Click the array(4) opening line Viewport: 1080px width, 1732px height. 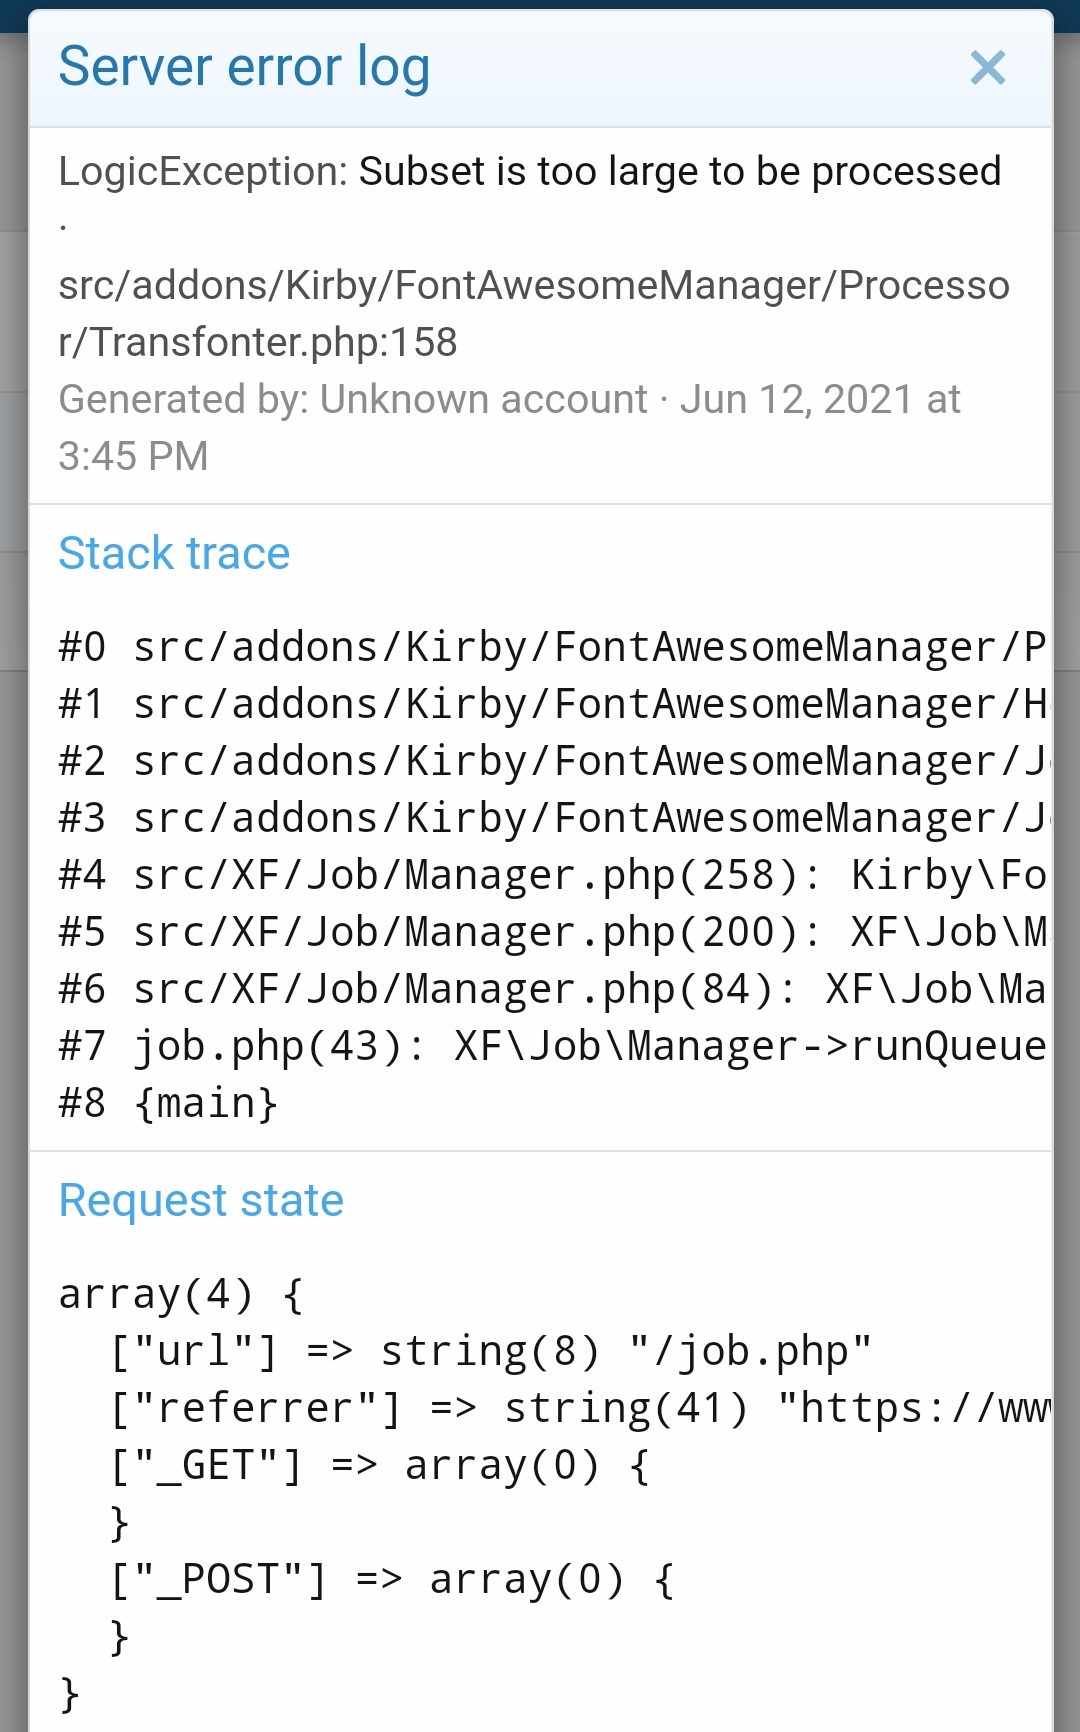click(x=181, y=1294)
